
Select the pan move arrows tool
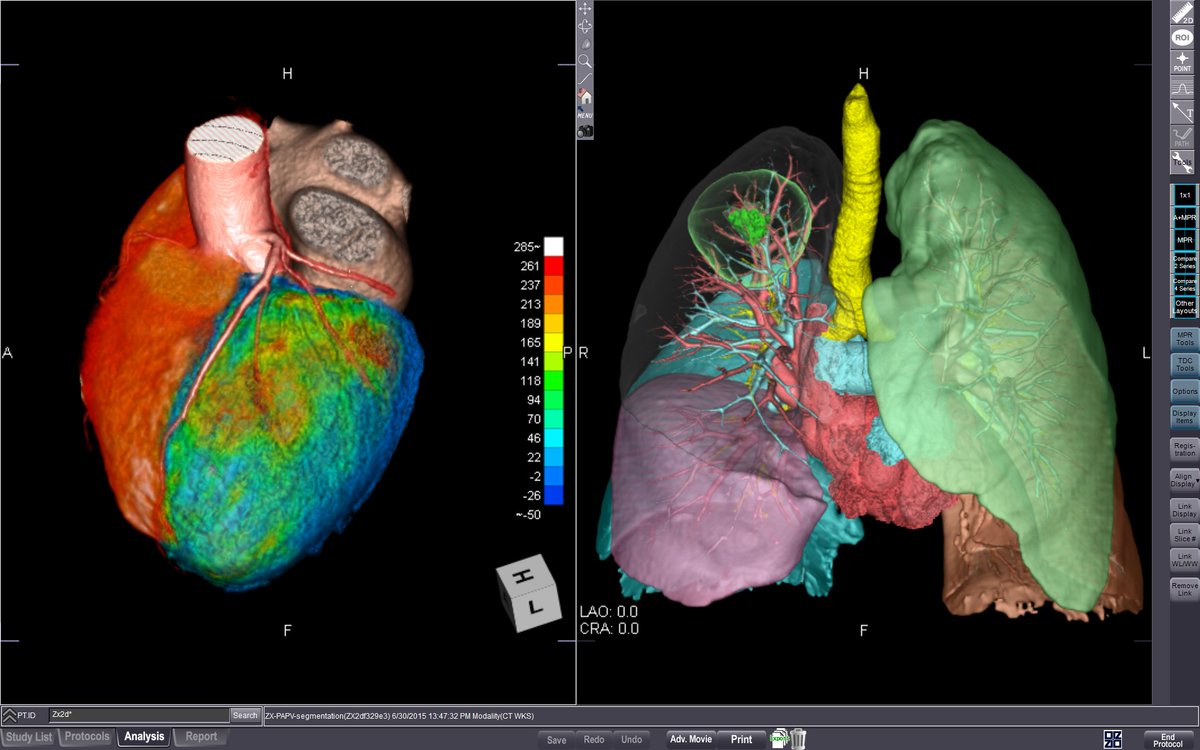[x=585, y=8]
